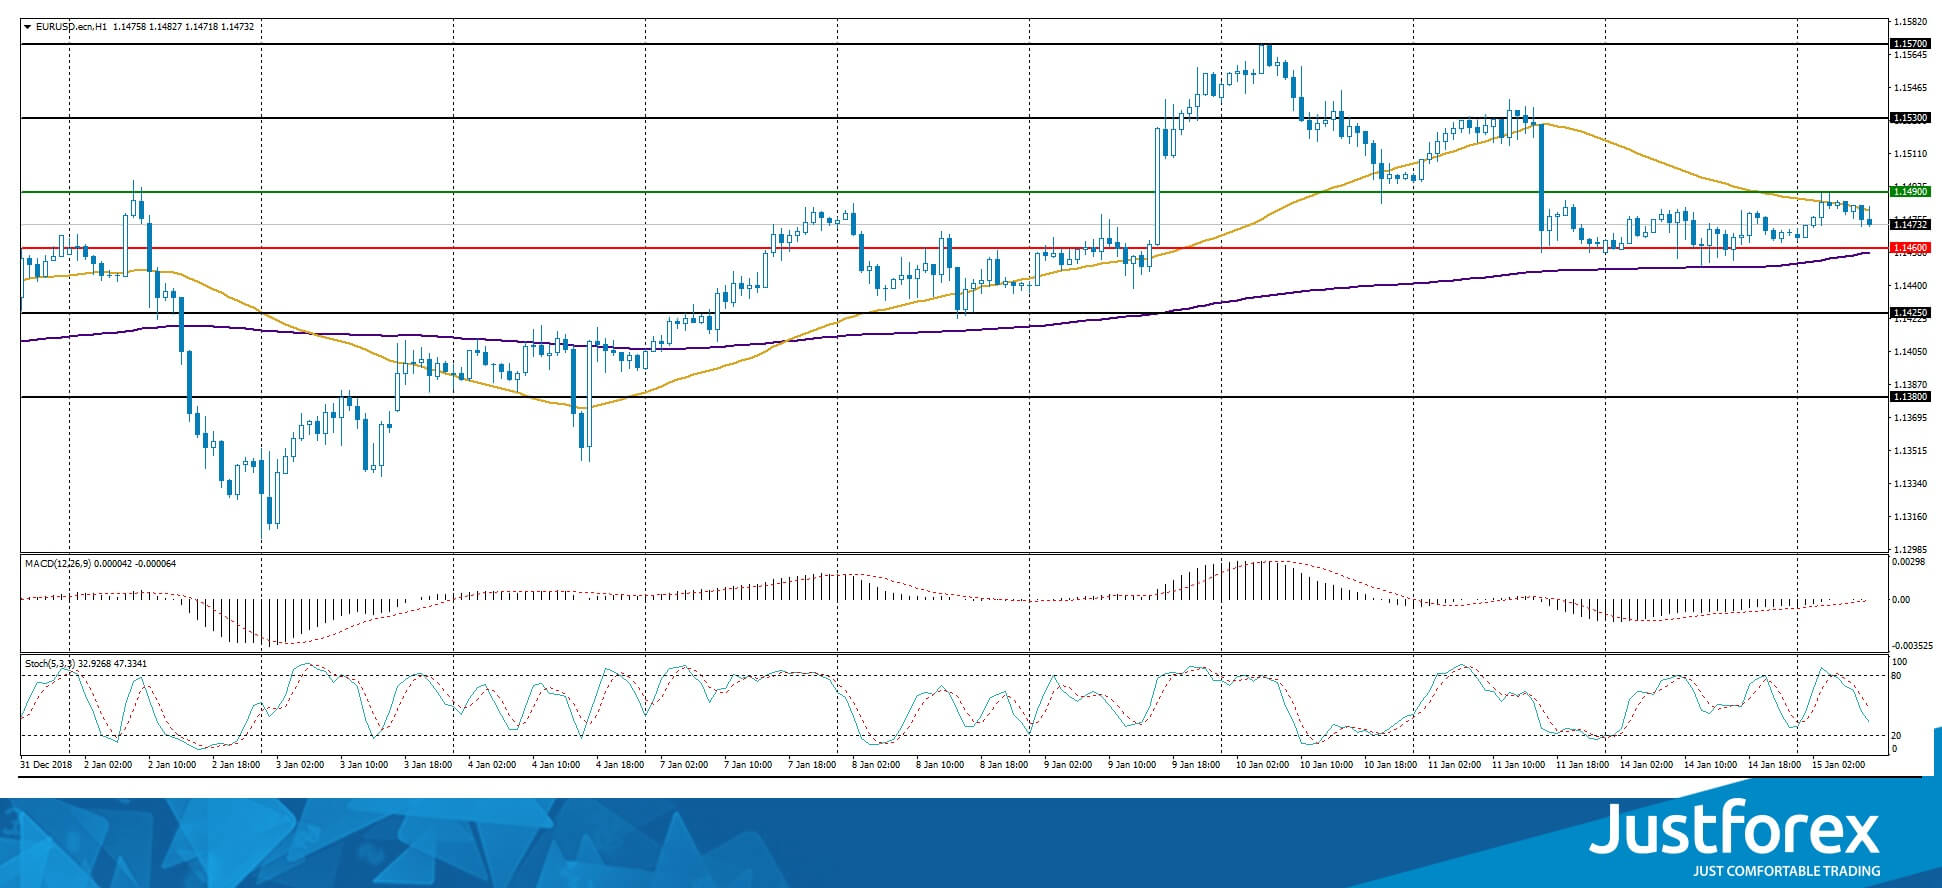
Task: Click the 9 Jan 18:00 time label
Action: 1196,765
